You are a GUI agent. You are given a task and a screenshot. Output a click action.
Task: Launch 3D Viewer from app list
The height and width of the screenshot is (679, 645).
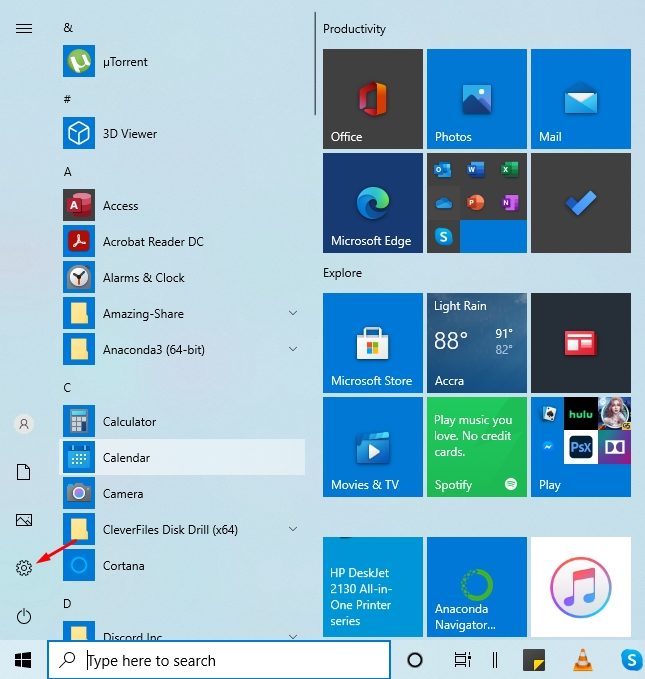coord(182,133)
